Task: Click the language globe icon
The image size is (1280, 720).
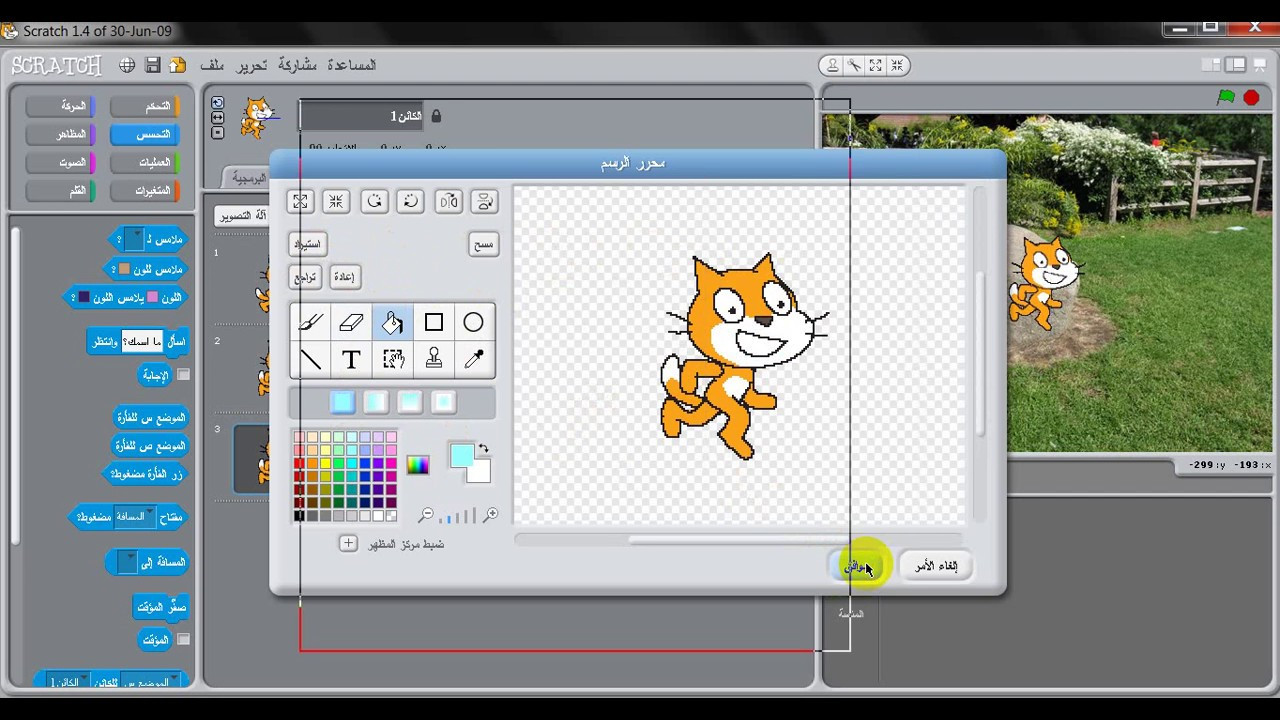Action: [127, 65]
